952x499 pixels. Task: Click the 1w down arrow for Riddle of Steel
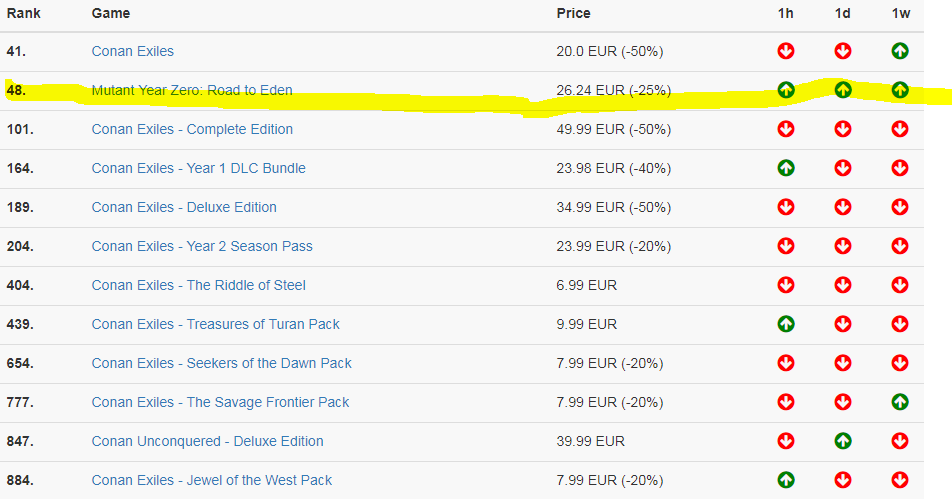900,285
